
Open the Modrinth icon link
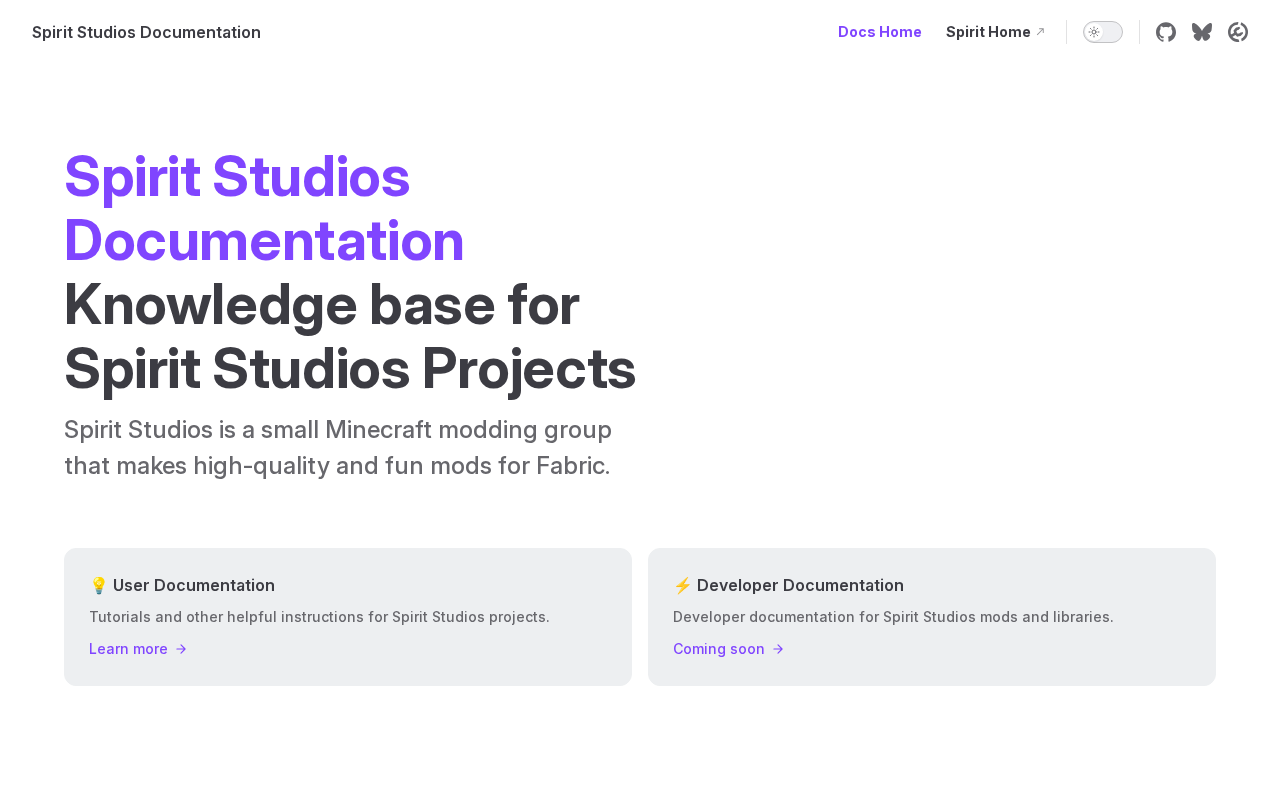[1238, 32]
